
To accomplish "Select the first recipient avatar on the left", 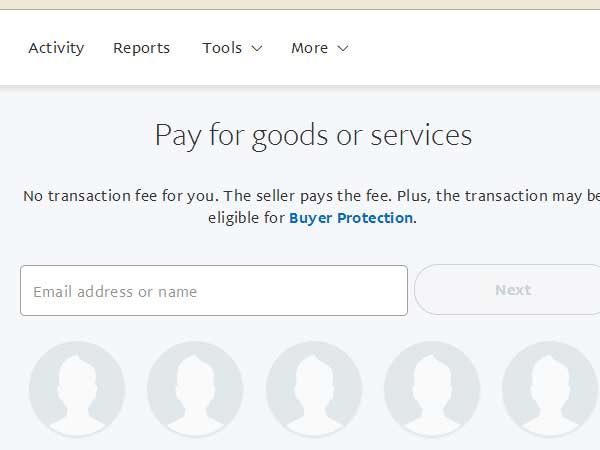I will (77, 390).
